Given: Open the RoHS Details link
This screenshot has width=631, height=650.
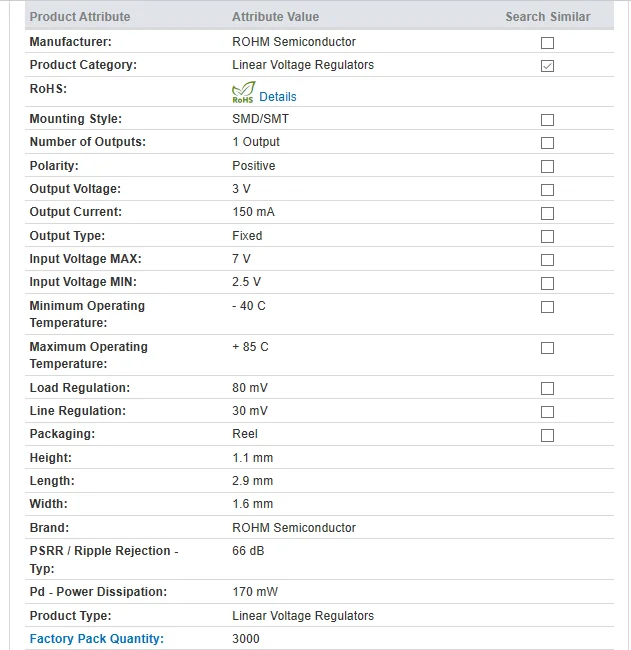Looking at the screenshot, I should tap(278, 97).
